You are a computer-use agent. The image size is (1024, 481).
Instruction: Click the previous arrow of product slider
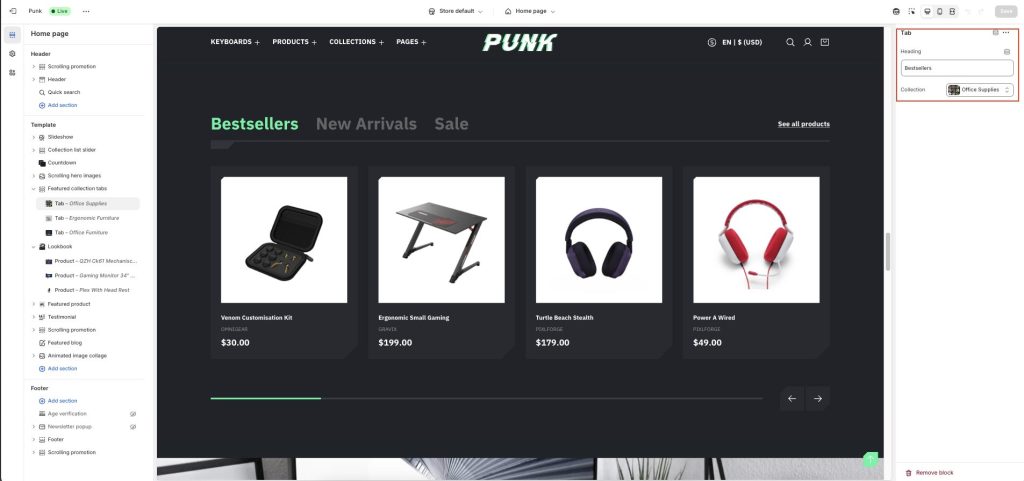tap(792, 399)
